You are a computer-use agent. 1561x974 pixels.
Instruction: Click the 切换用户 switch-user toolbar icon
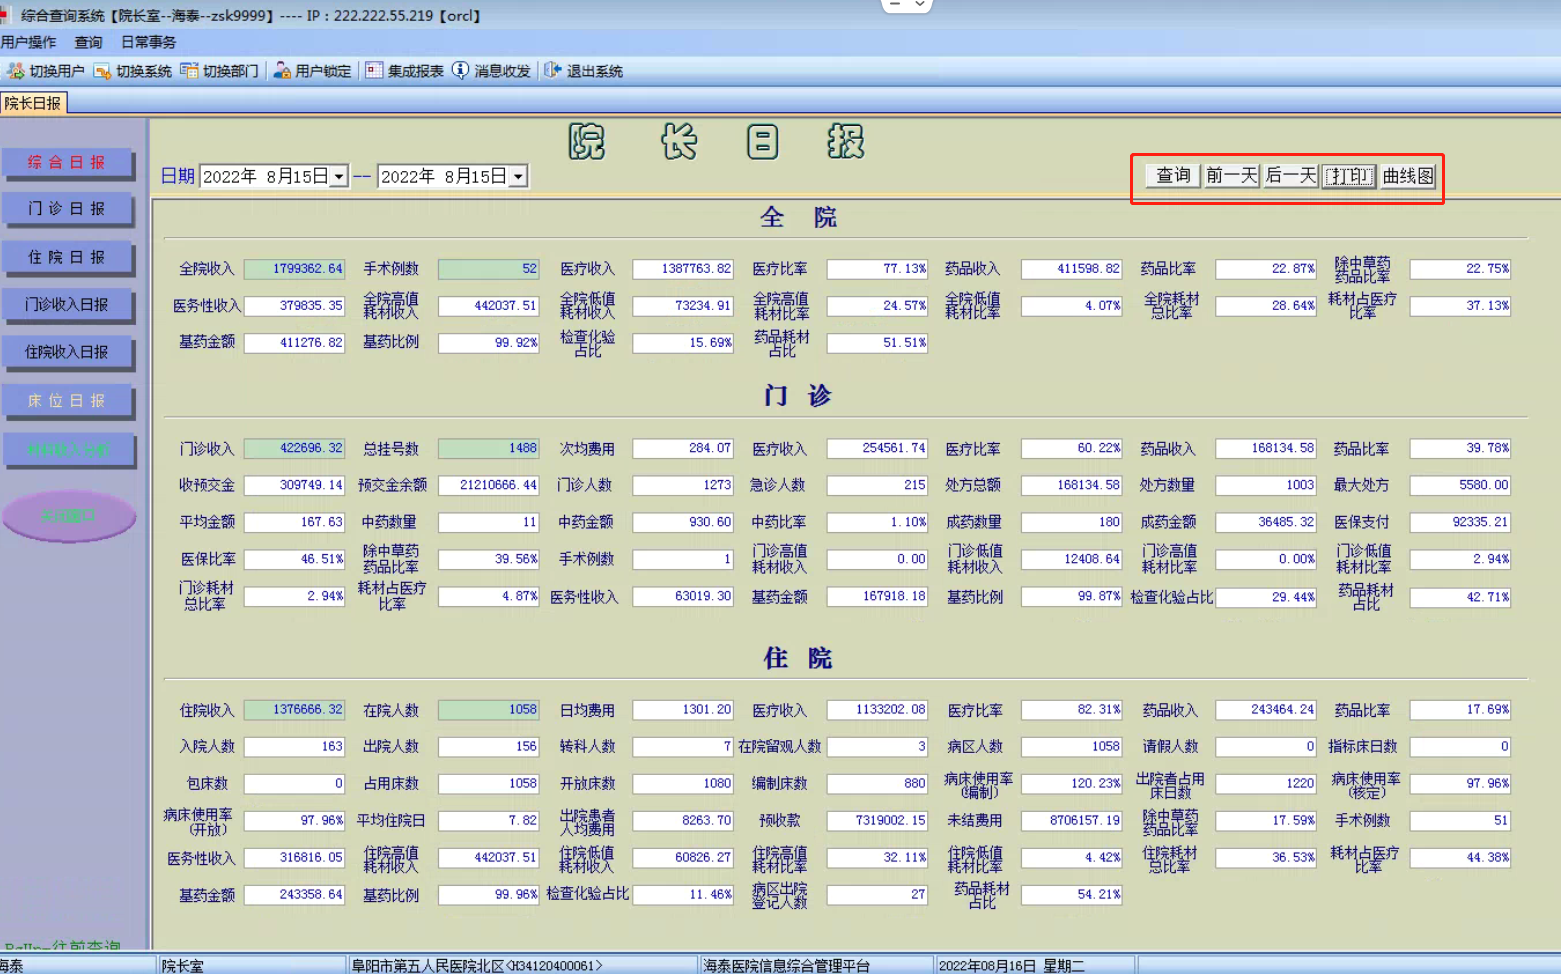pos(16,71)
